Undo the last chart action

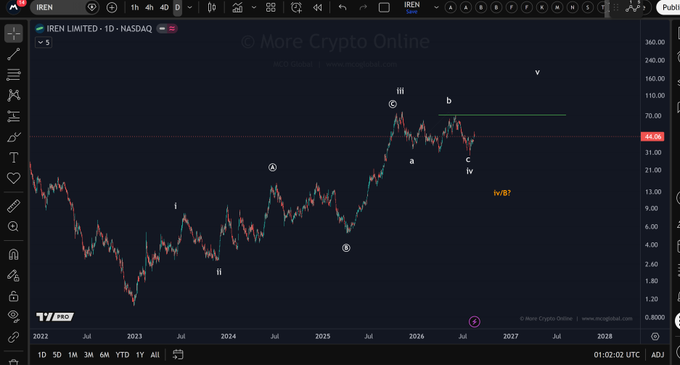click(342, 7)
